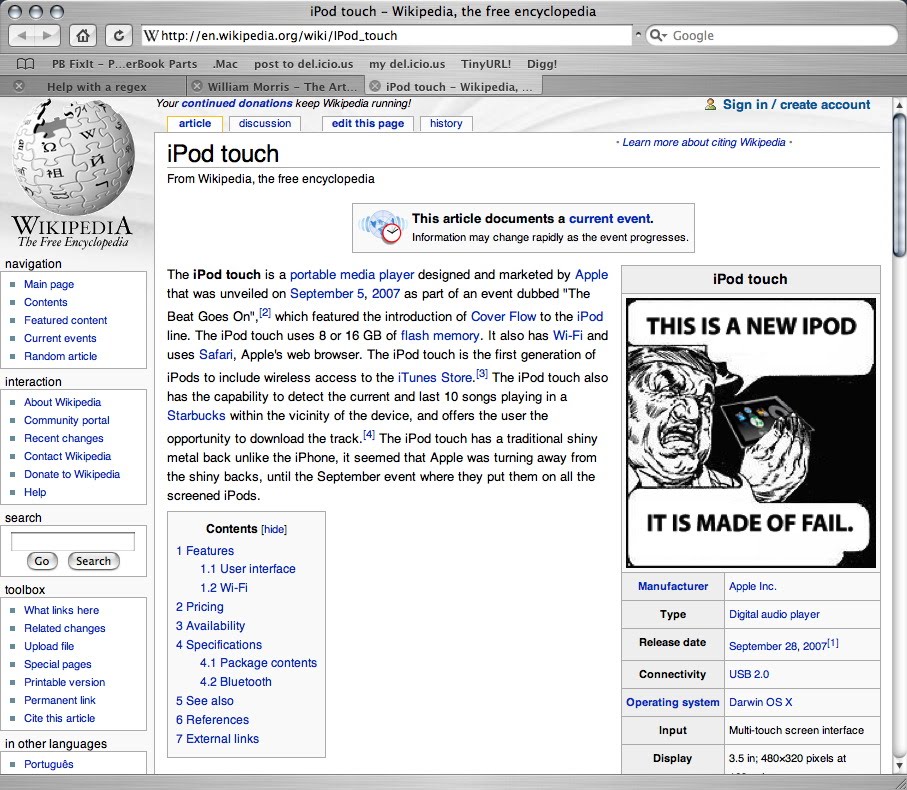This screenshot has width=907, height=790.
Task: Click the Wikipedia globe logo
Action: [73, 157]
